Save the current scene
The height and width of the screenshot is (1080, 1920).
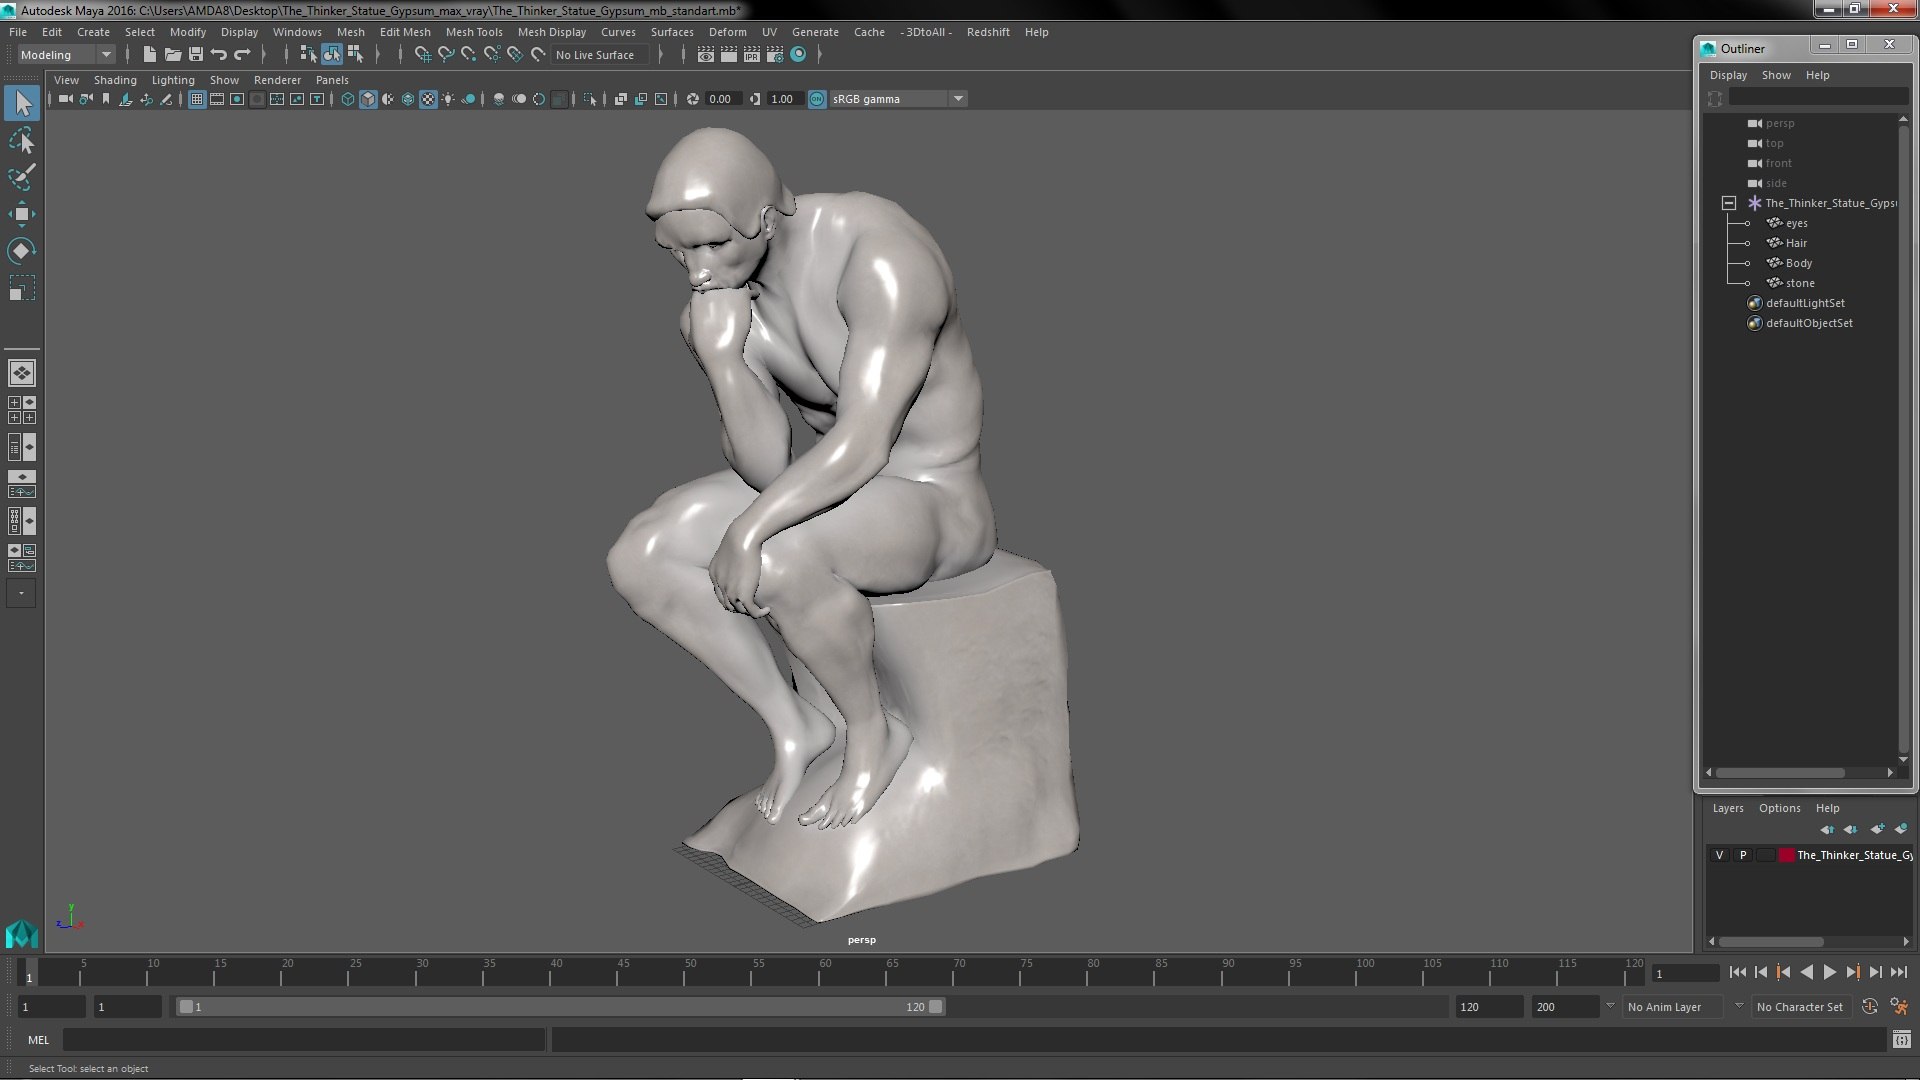pos(196,55)
